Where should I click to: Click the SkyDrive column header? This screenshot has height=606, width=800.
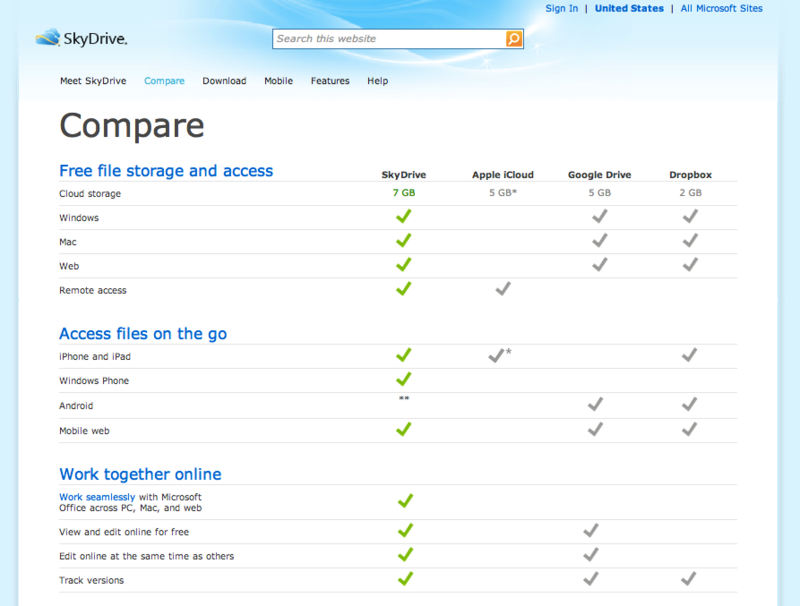pyautogui.click(x=404, y=174)
